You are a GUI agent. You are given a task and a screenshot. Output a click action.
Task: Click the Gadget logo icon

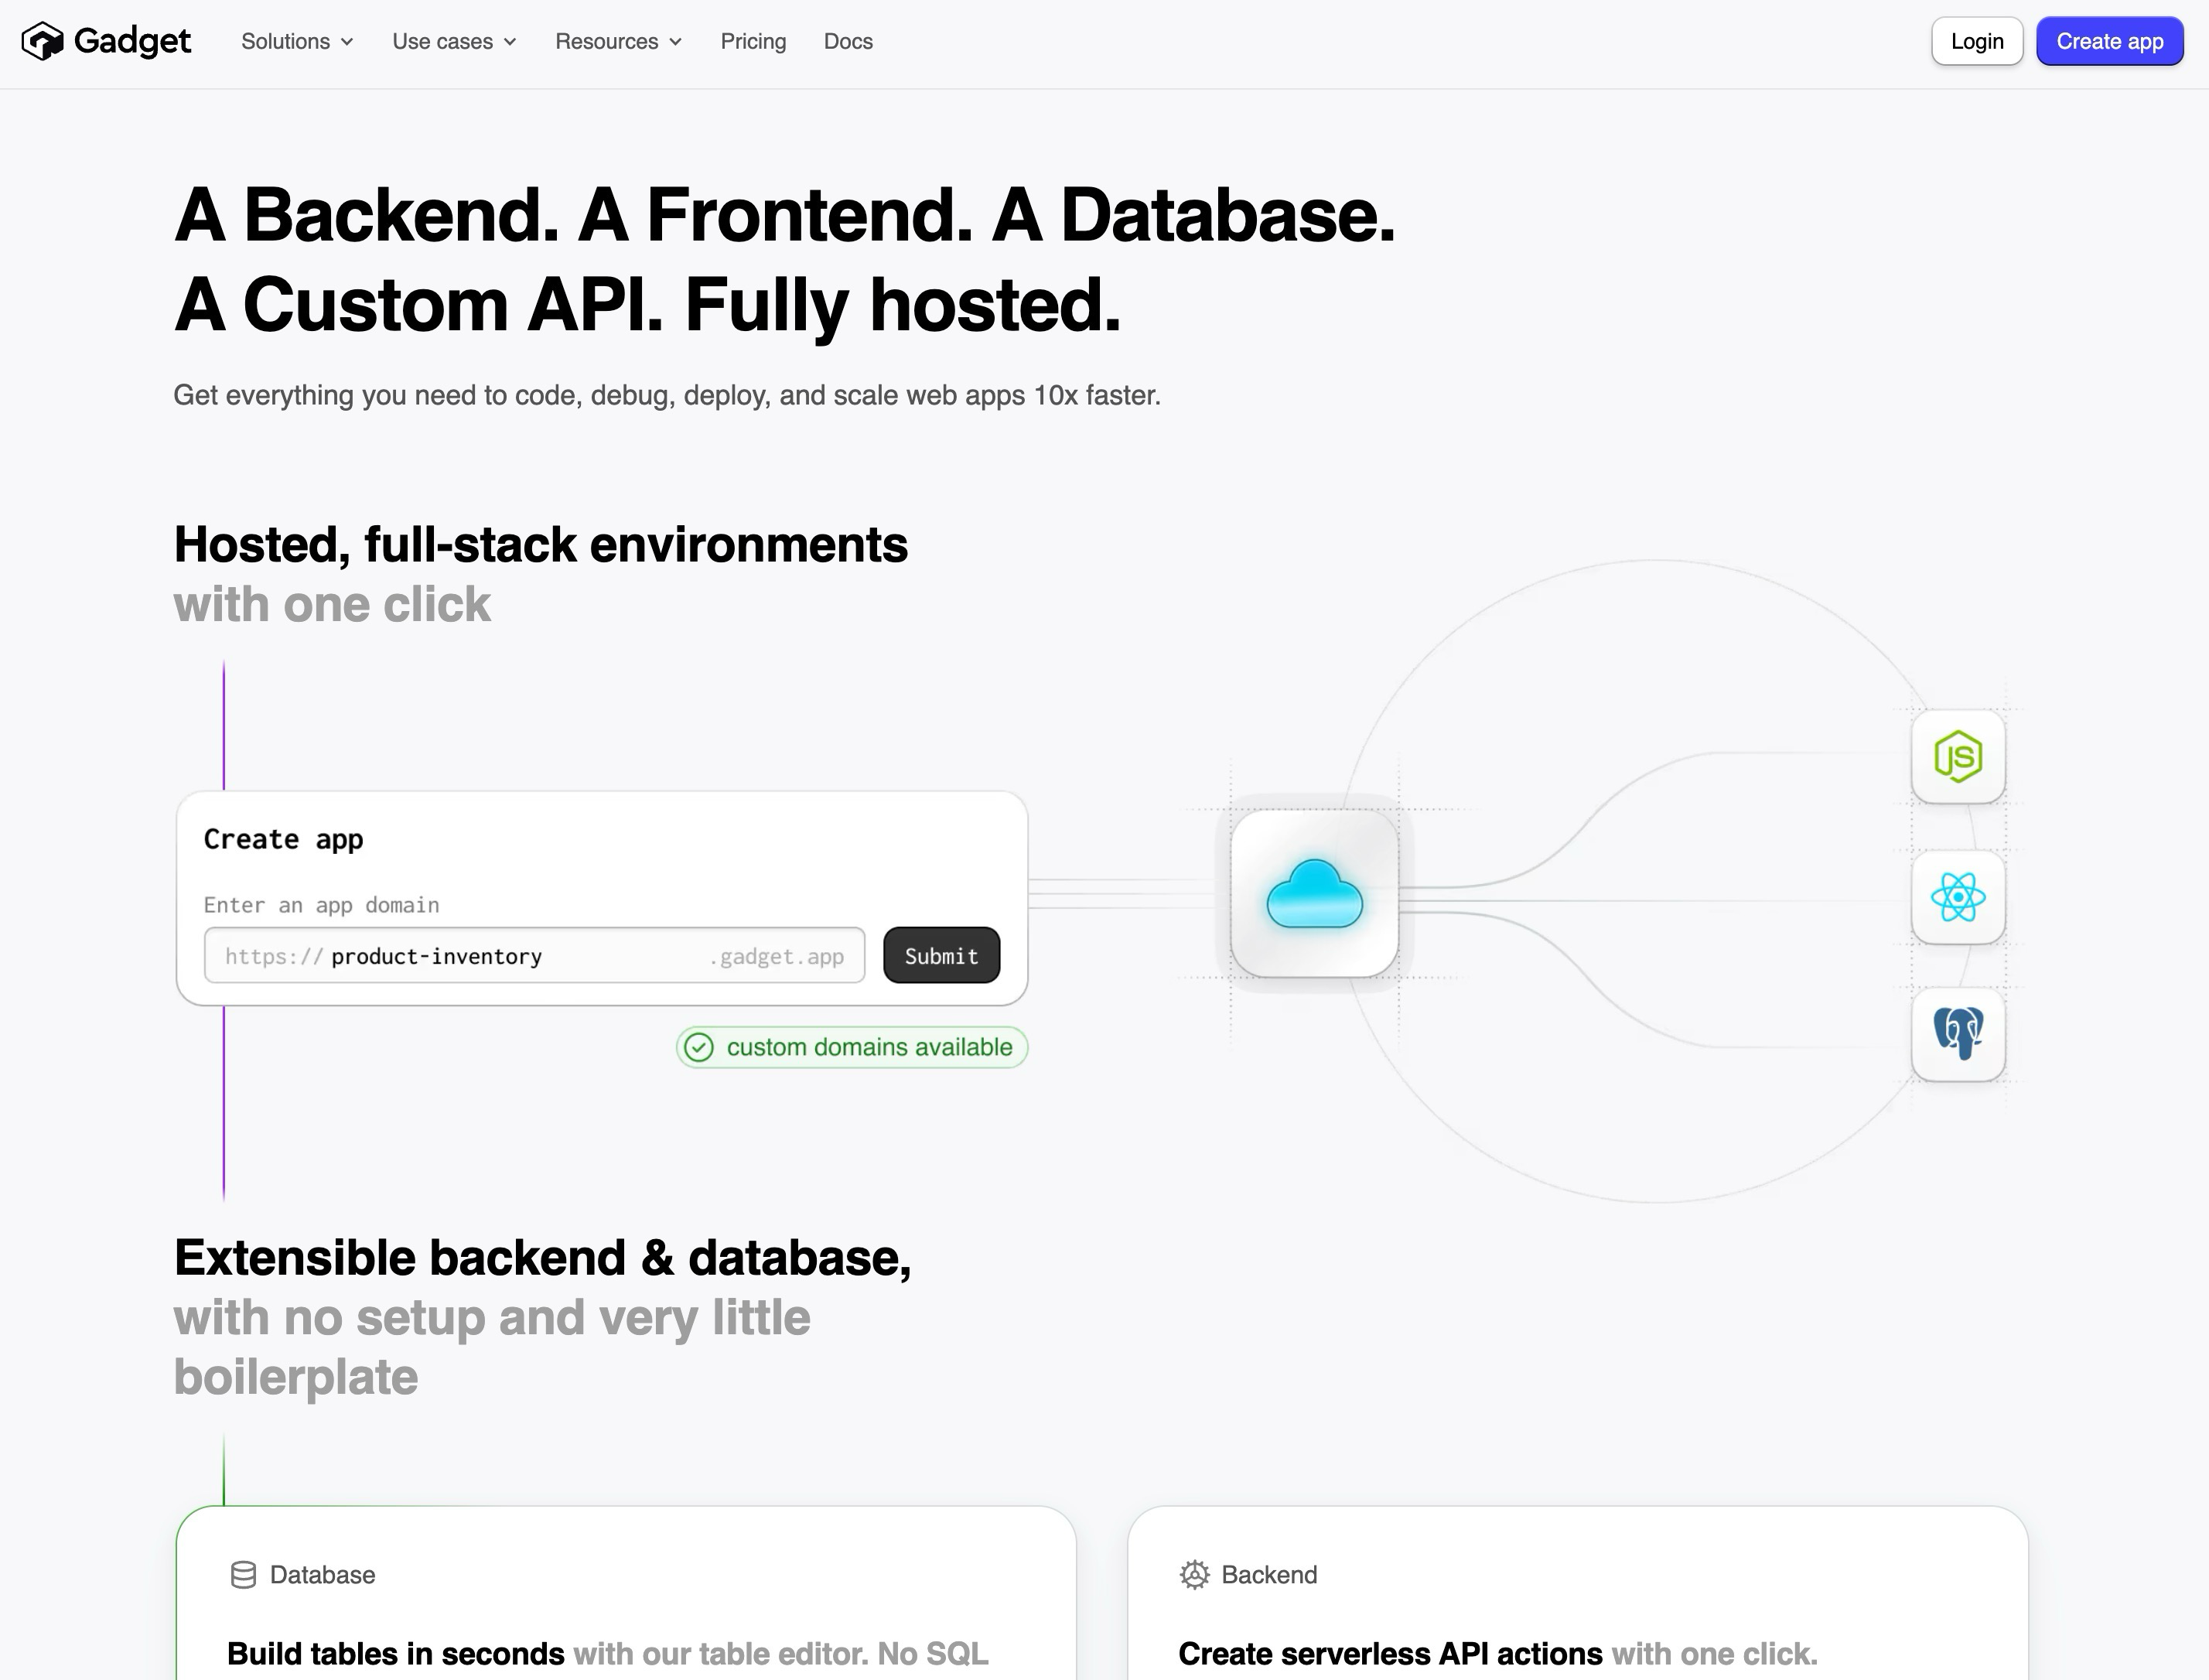(42, 42)
